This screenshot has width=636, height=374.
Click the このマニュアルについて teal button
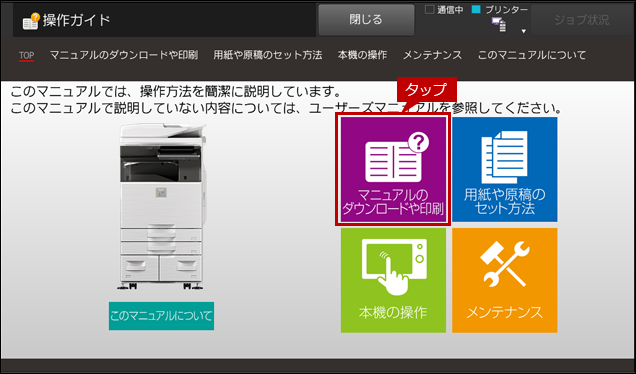[x=161, y=316]
